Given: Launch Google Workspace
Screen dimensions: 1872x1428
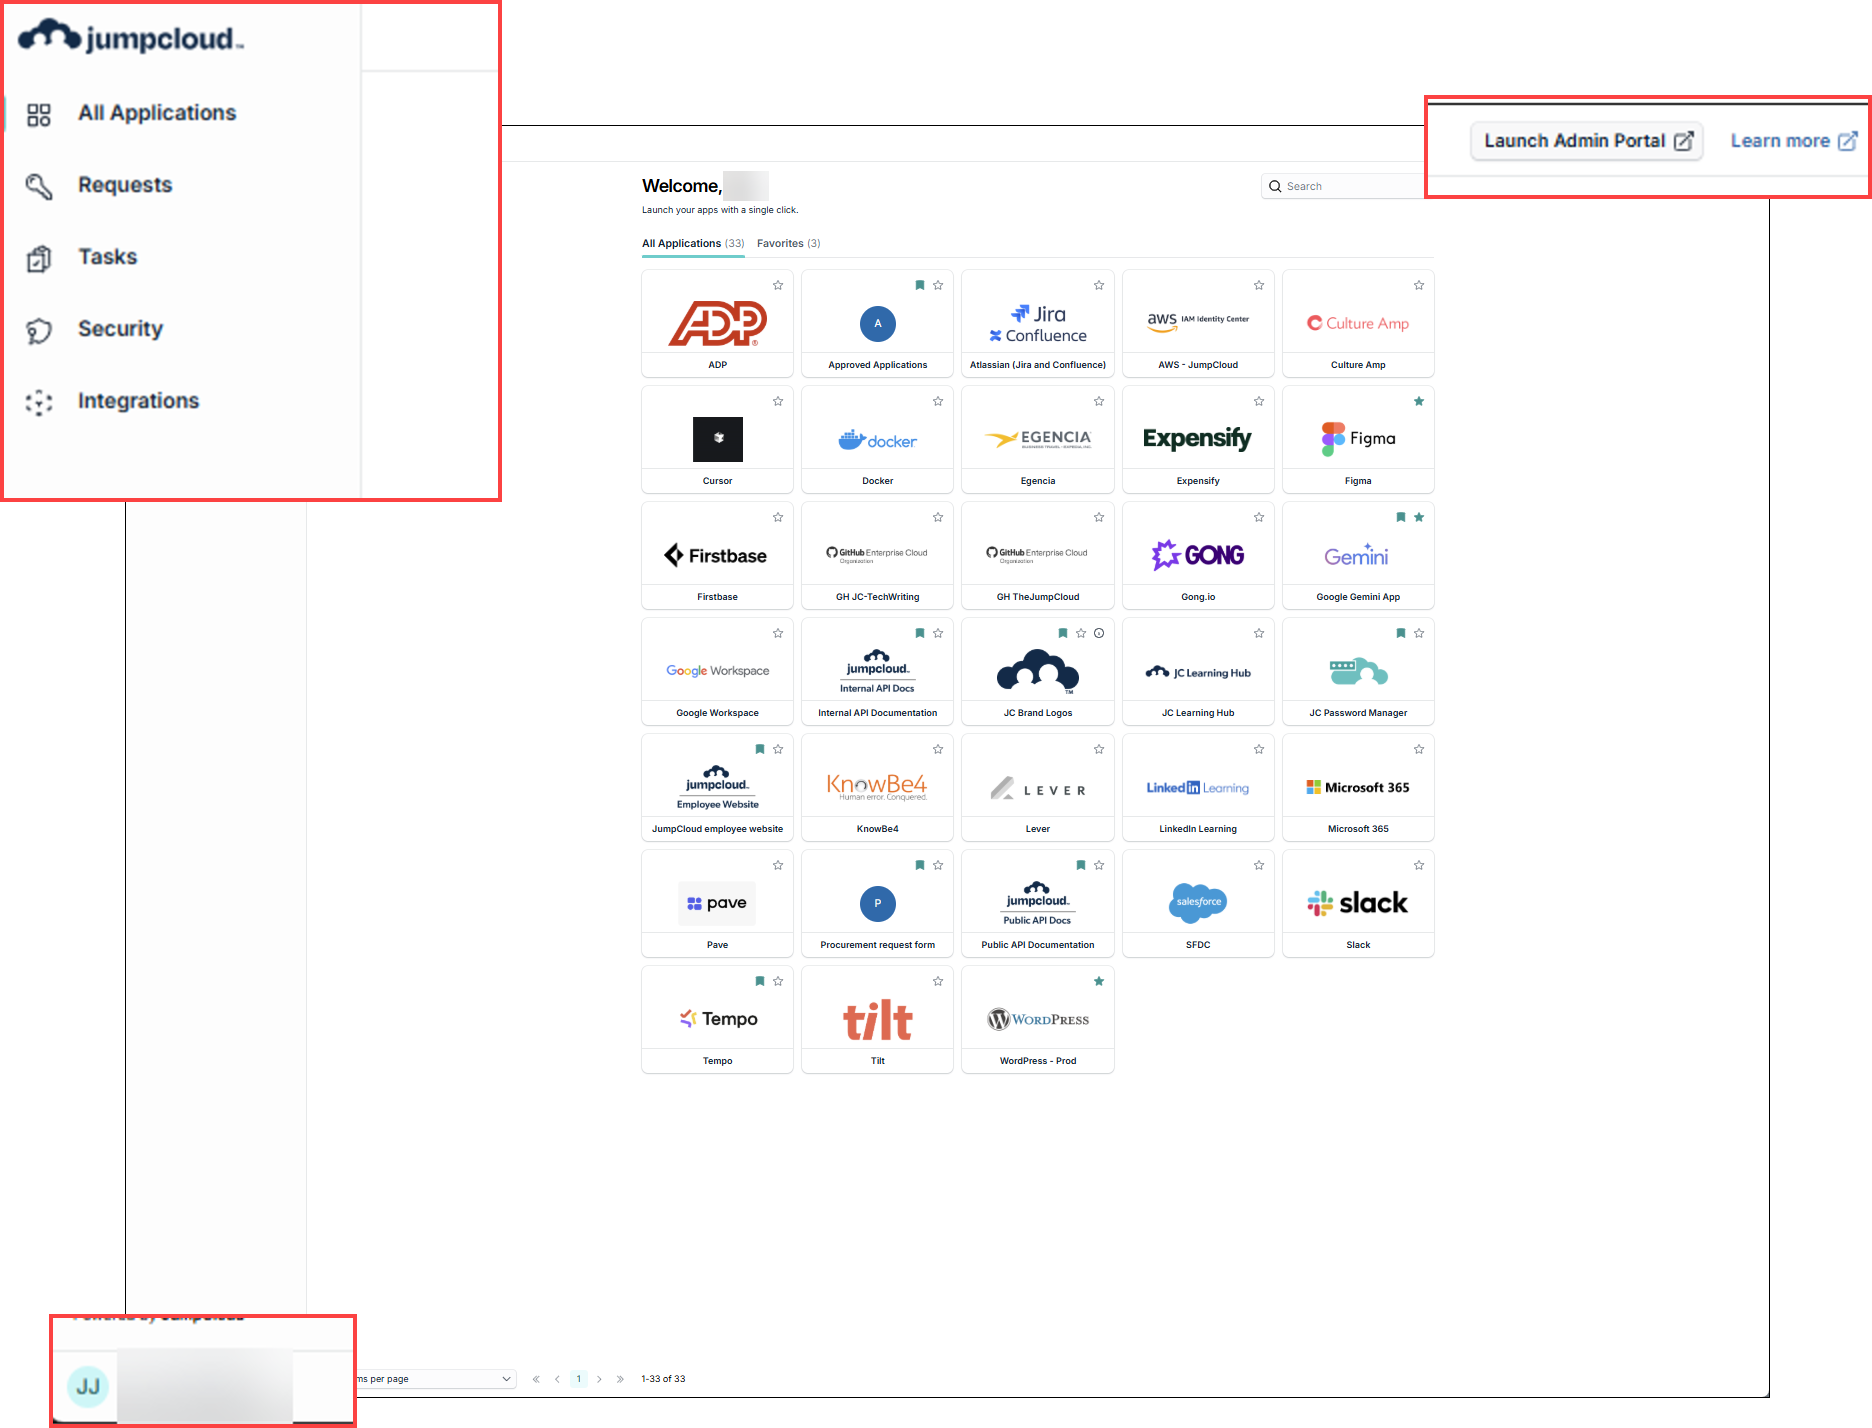Looking at the screenshot, I should tap(717, 671).
